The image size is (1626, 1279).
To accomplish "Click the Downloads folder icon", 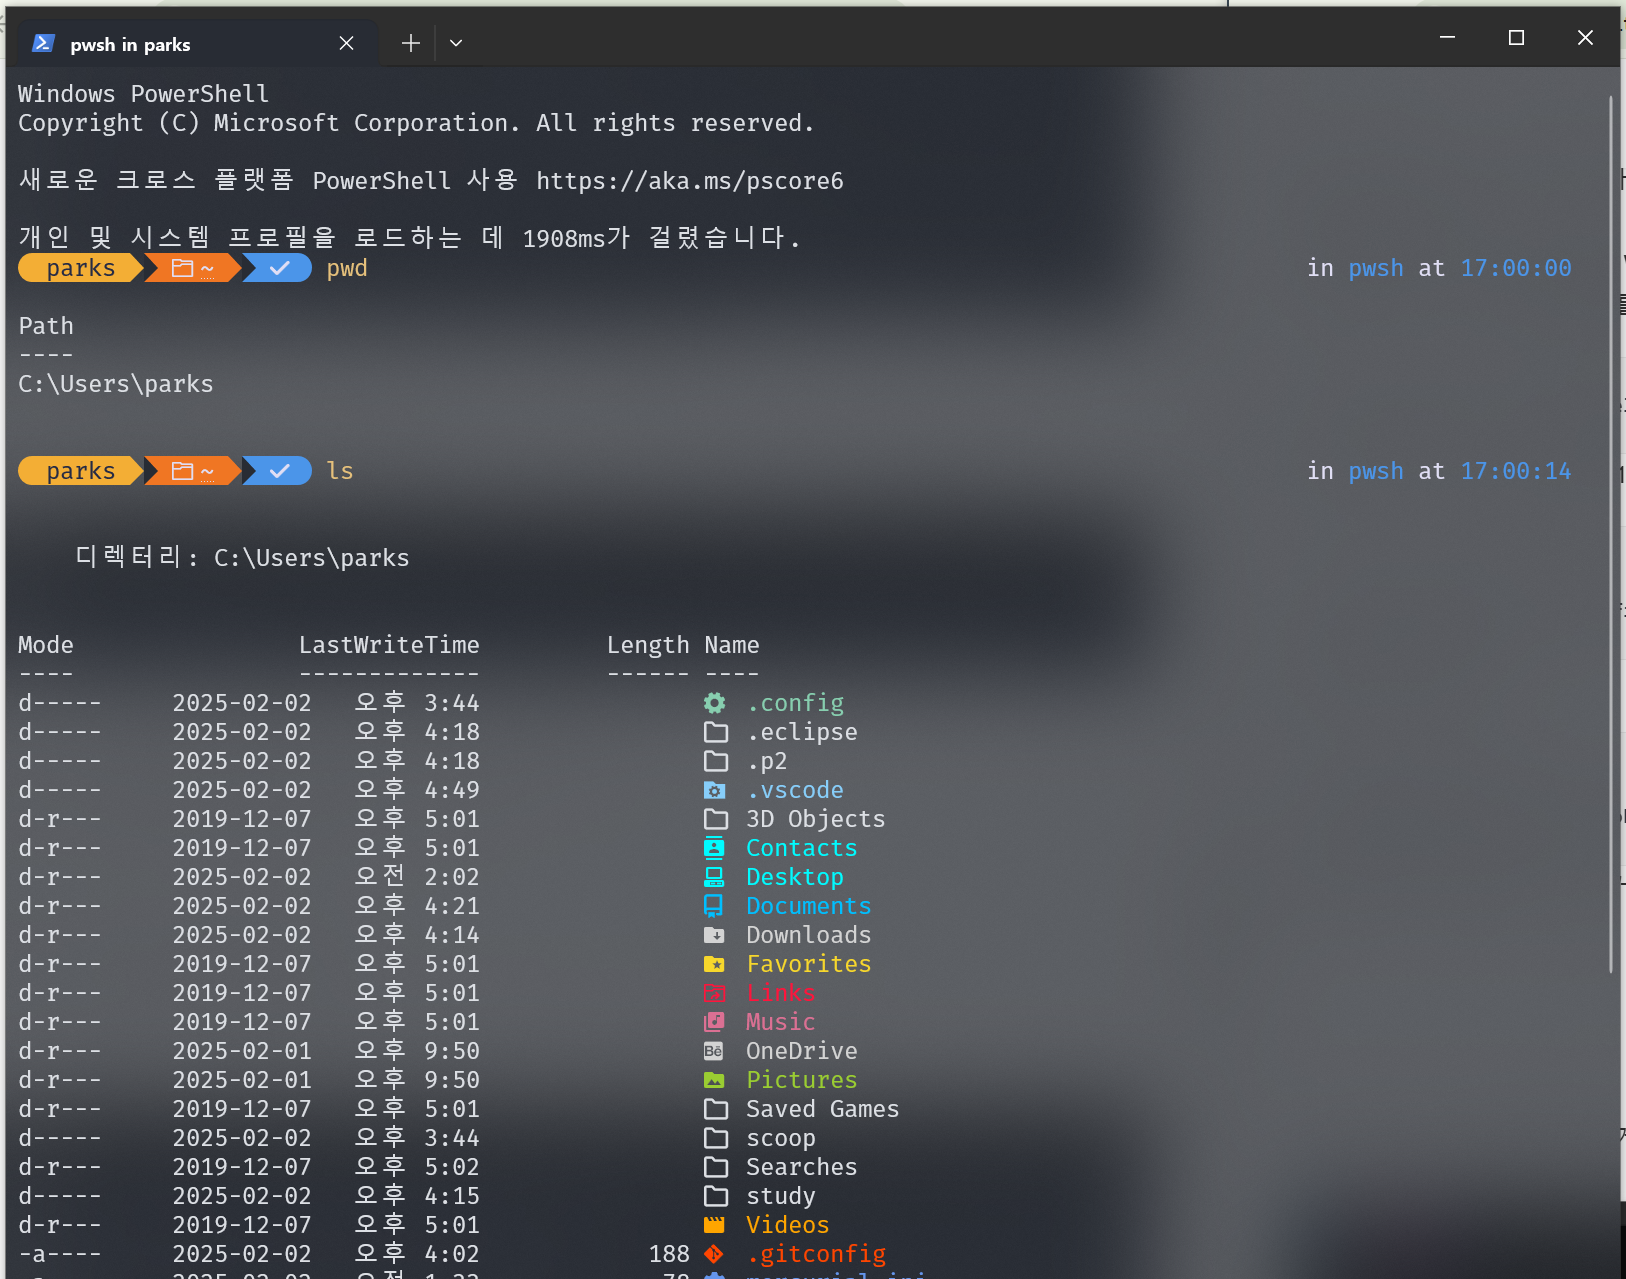I will click(714, 935).
